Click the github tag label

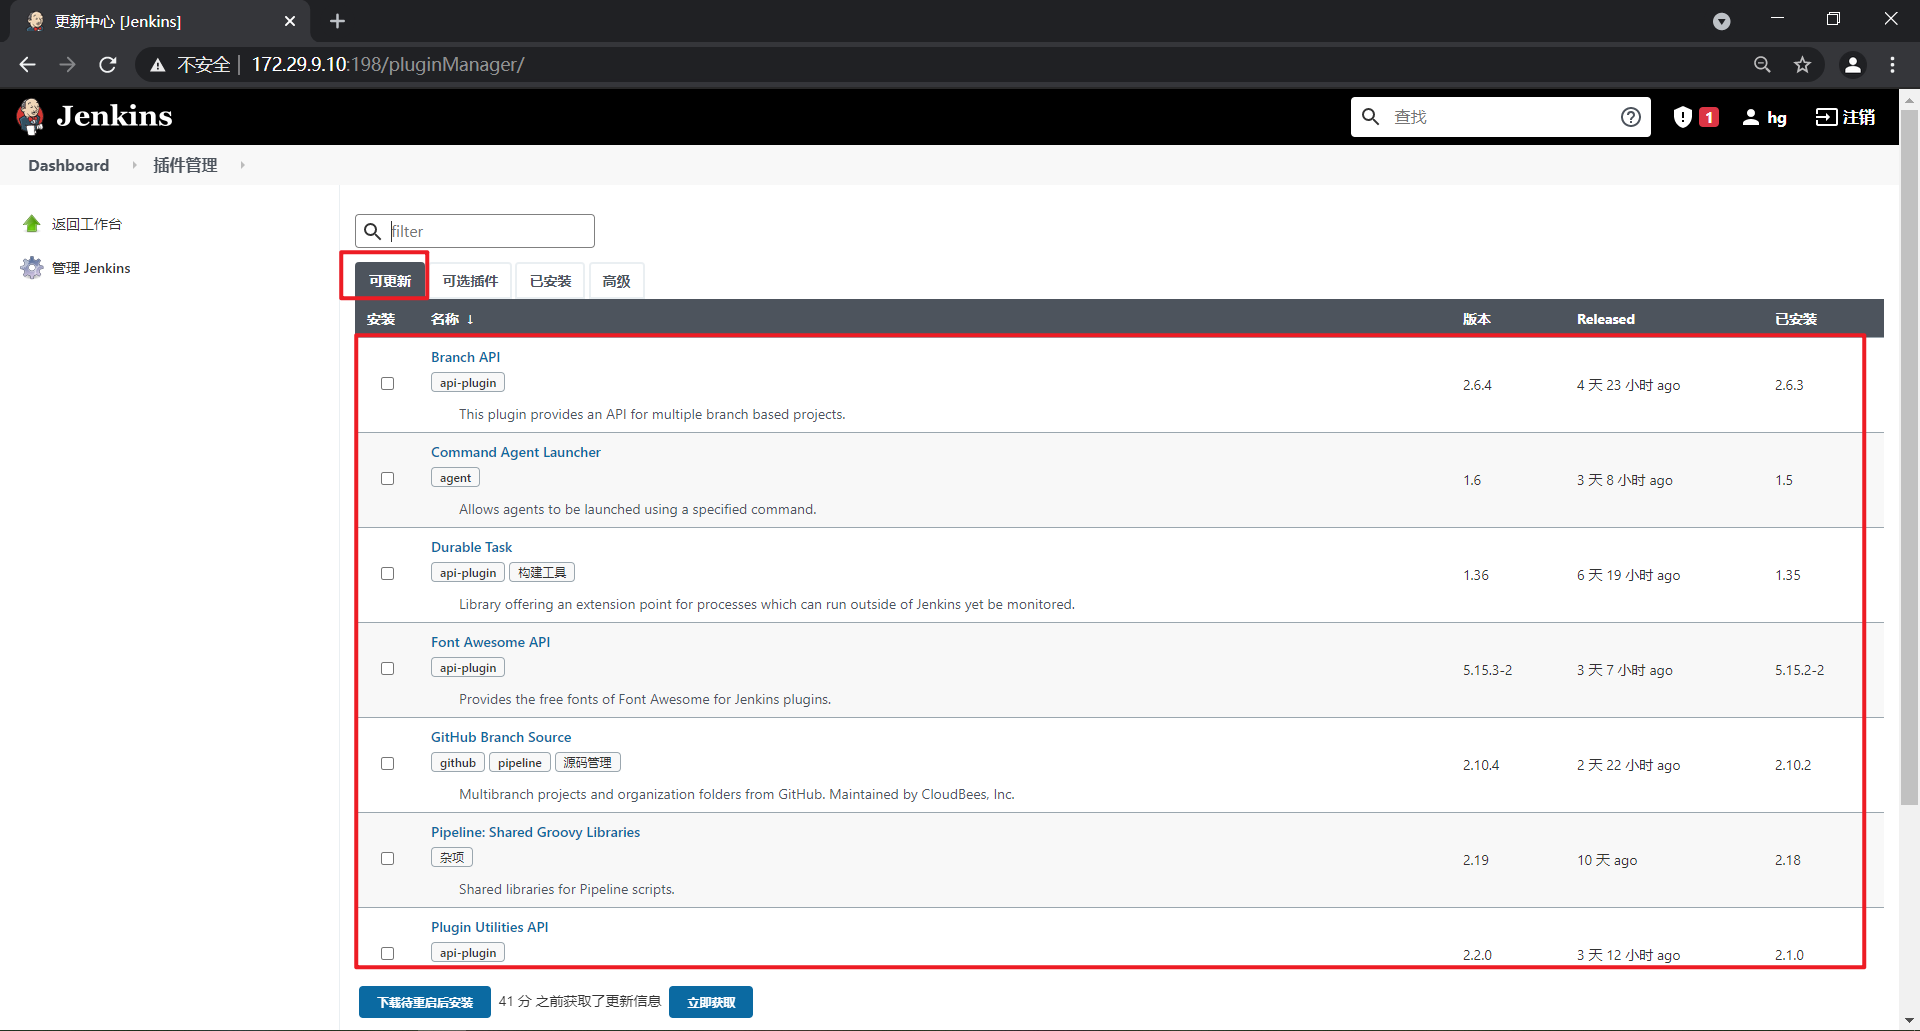pos(458,763)
